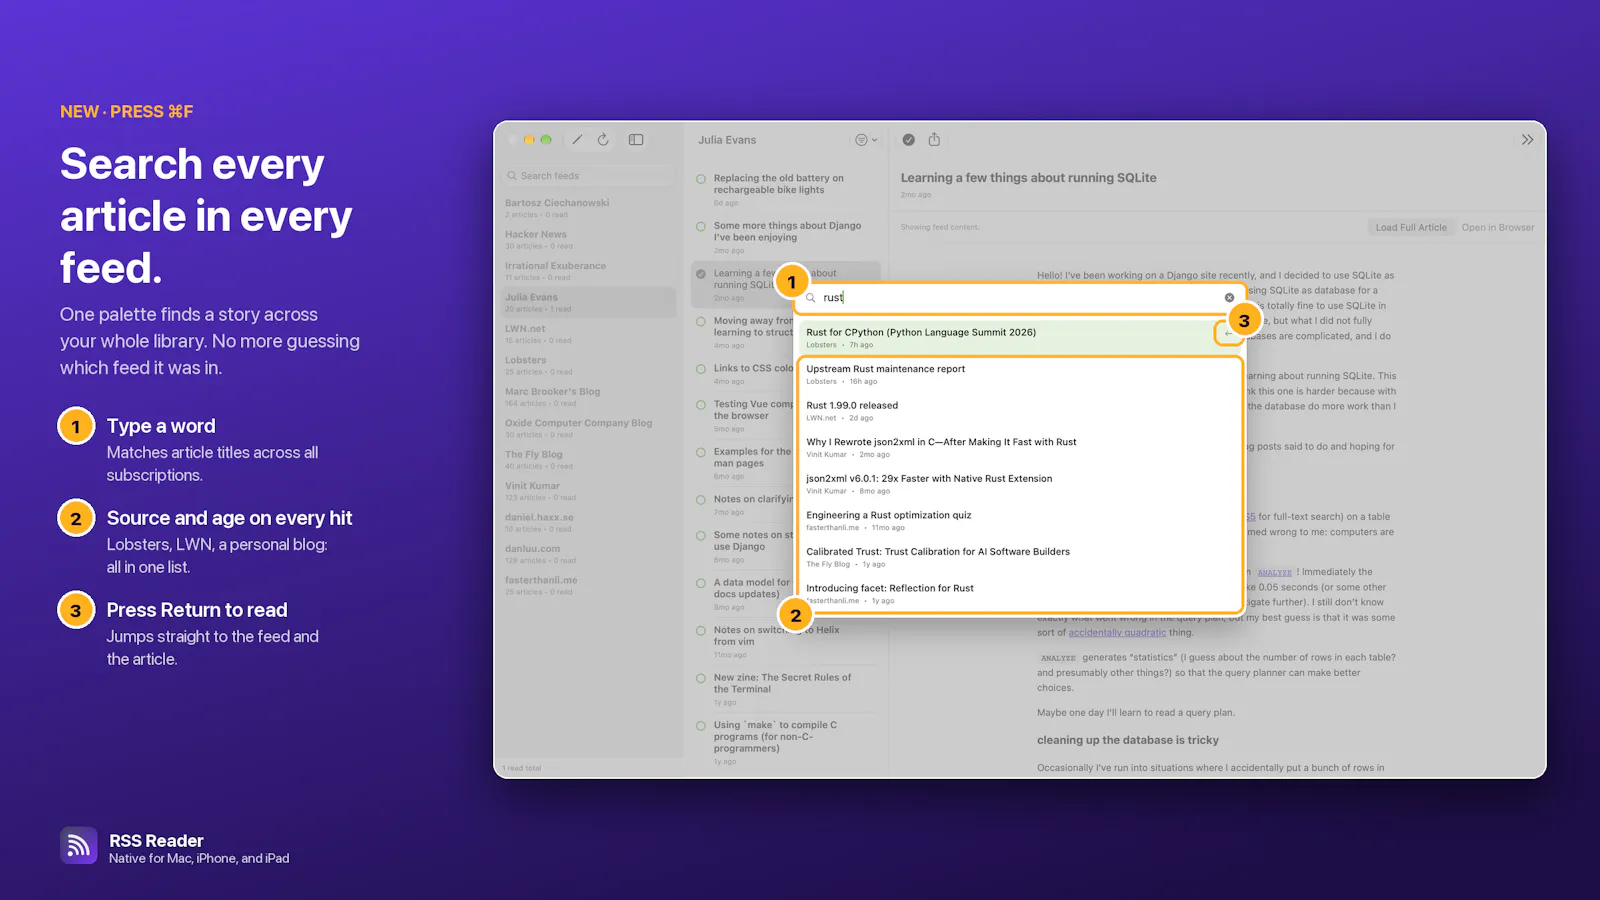1600x900 pixels.
Task: Toggle read circle for 'Replacing the old battery'
Action: click(701, 179)
